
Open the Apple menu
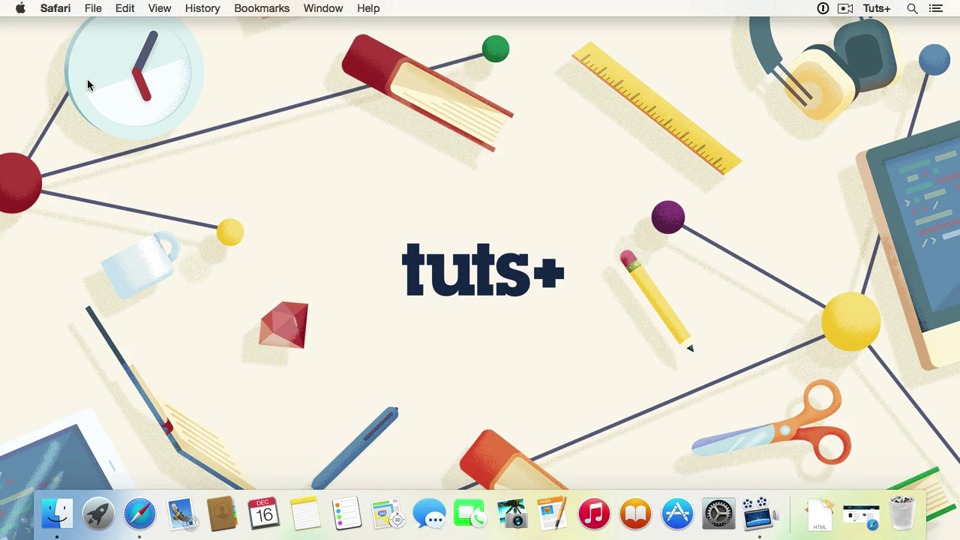coord(20,8)
